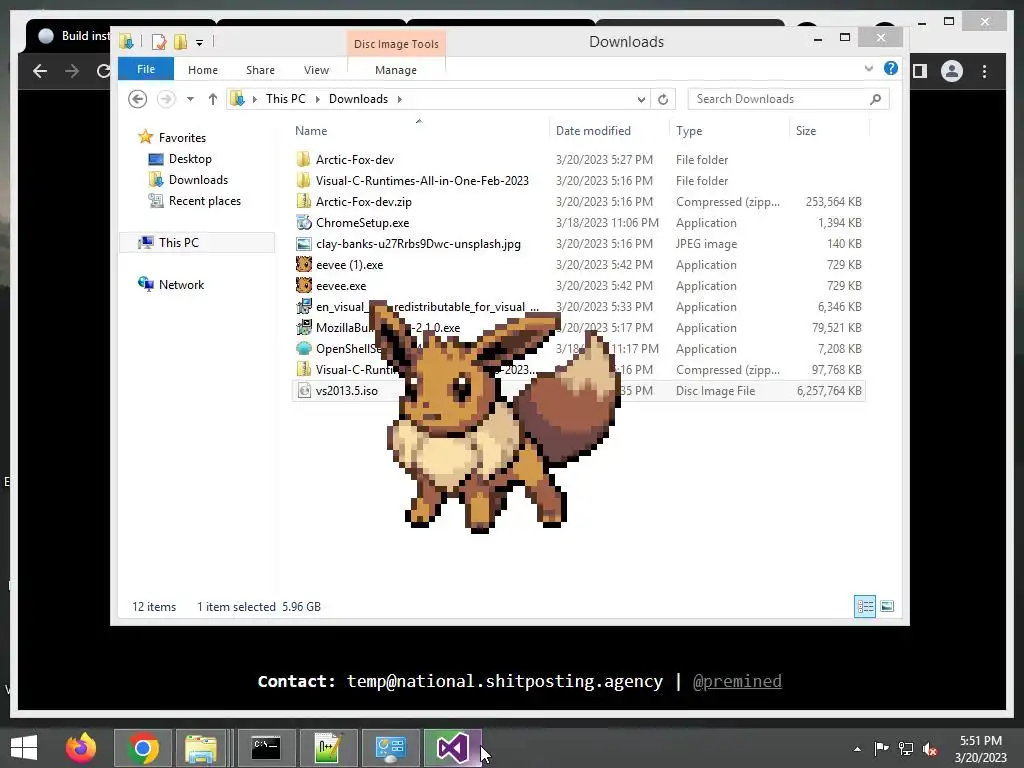Image resolution: width=1024 pixels, height=768 pixels.
Task: Open Desktop in the navigation pane
Action: point(180,159)
